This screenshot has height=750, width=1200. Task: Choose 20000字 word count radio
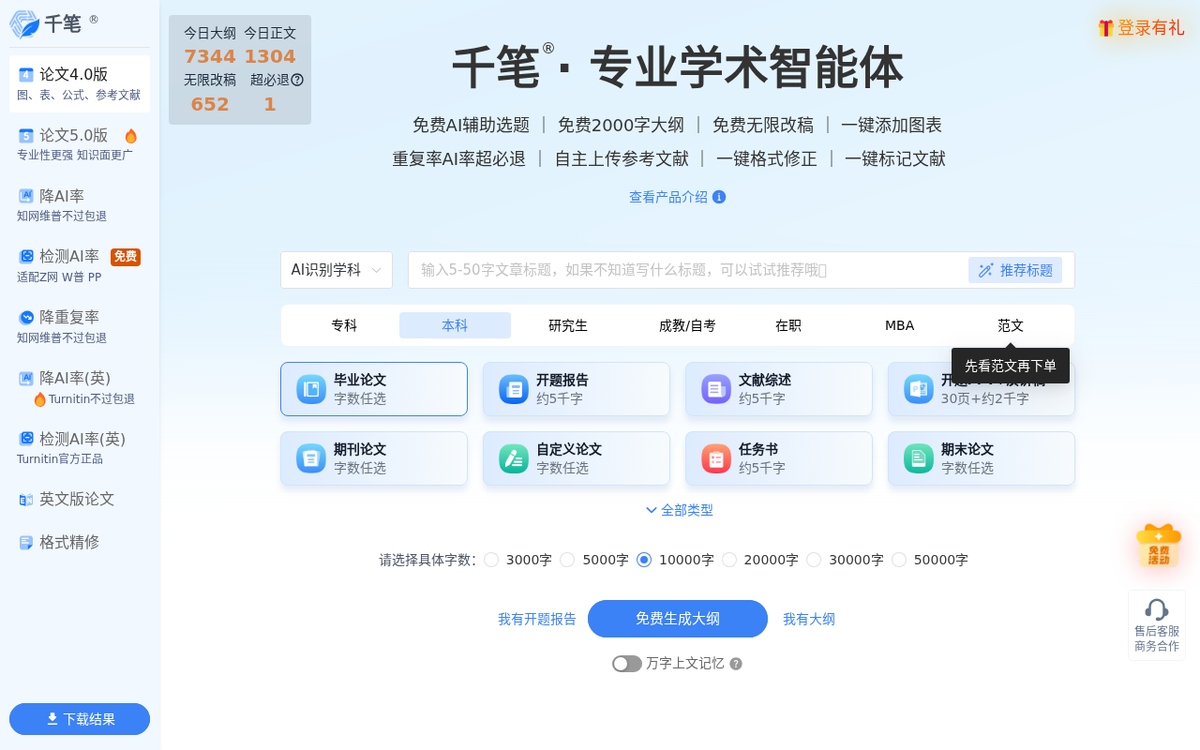tap(729, 560)
